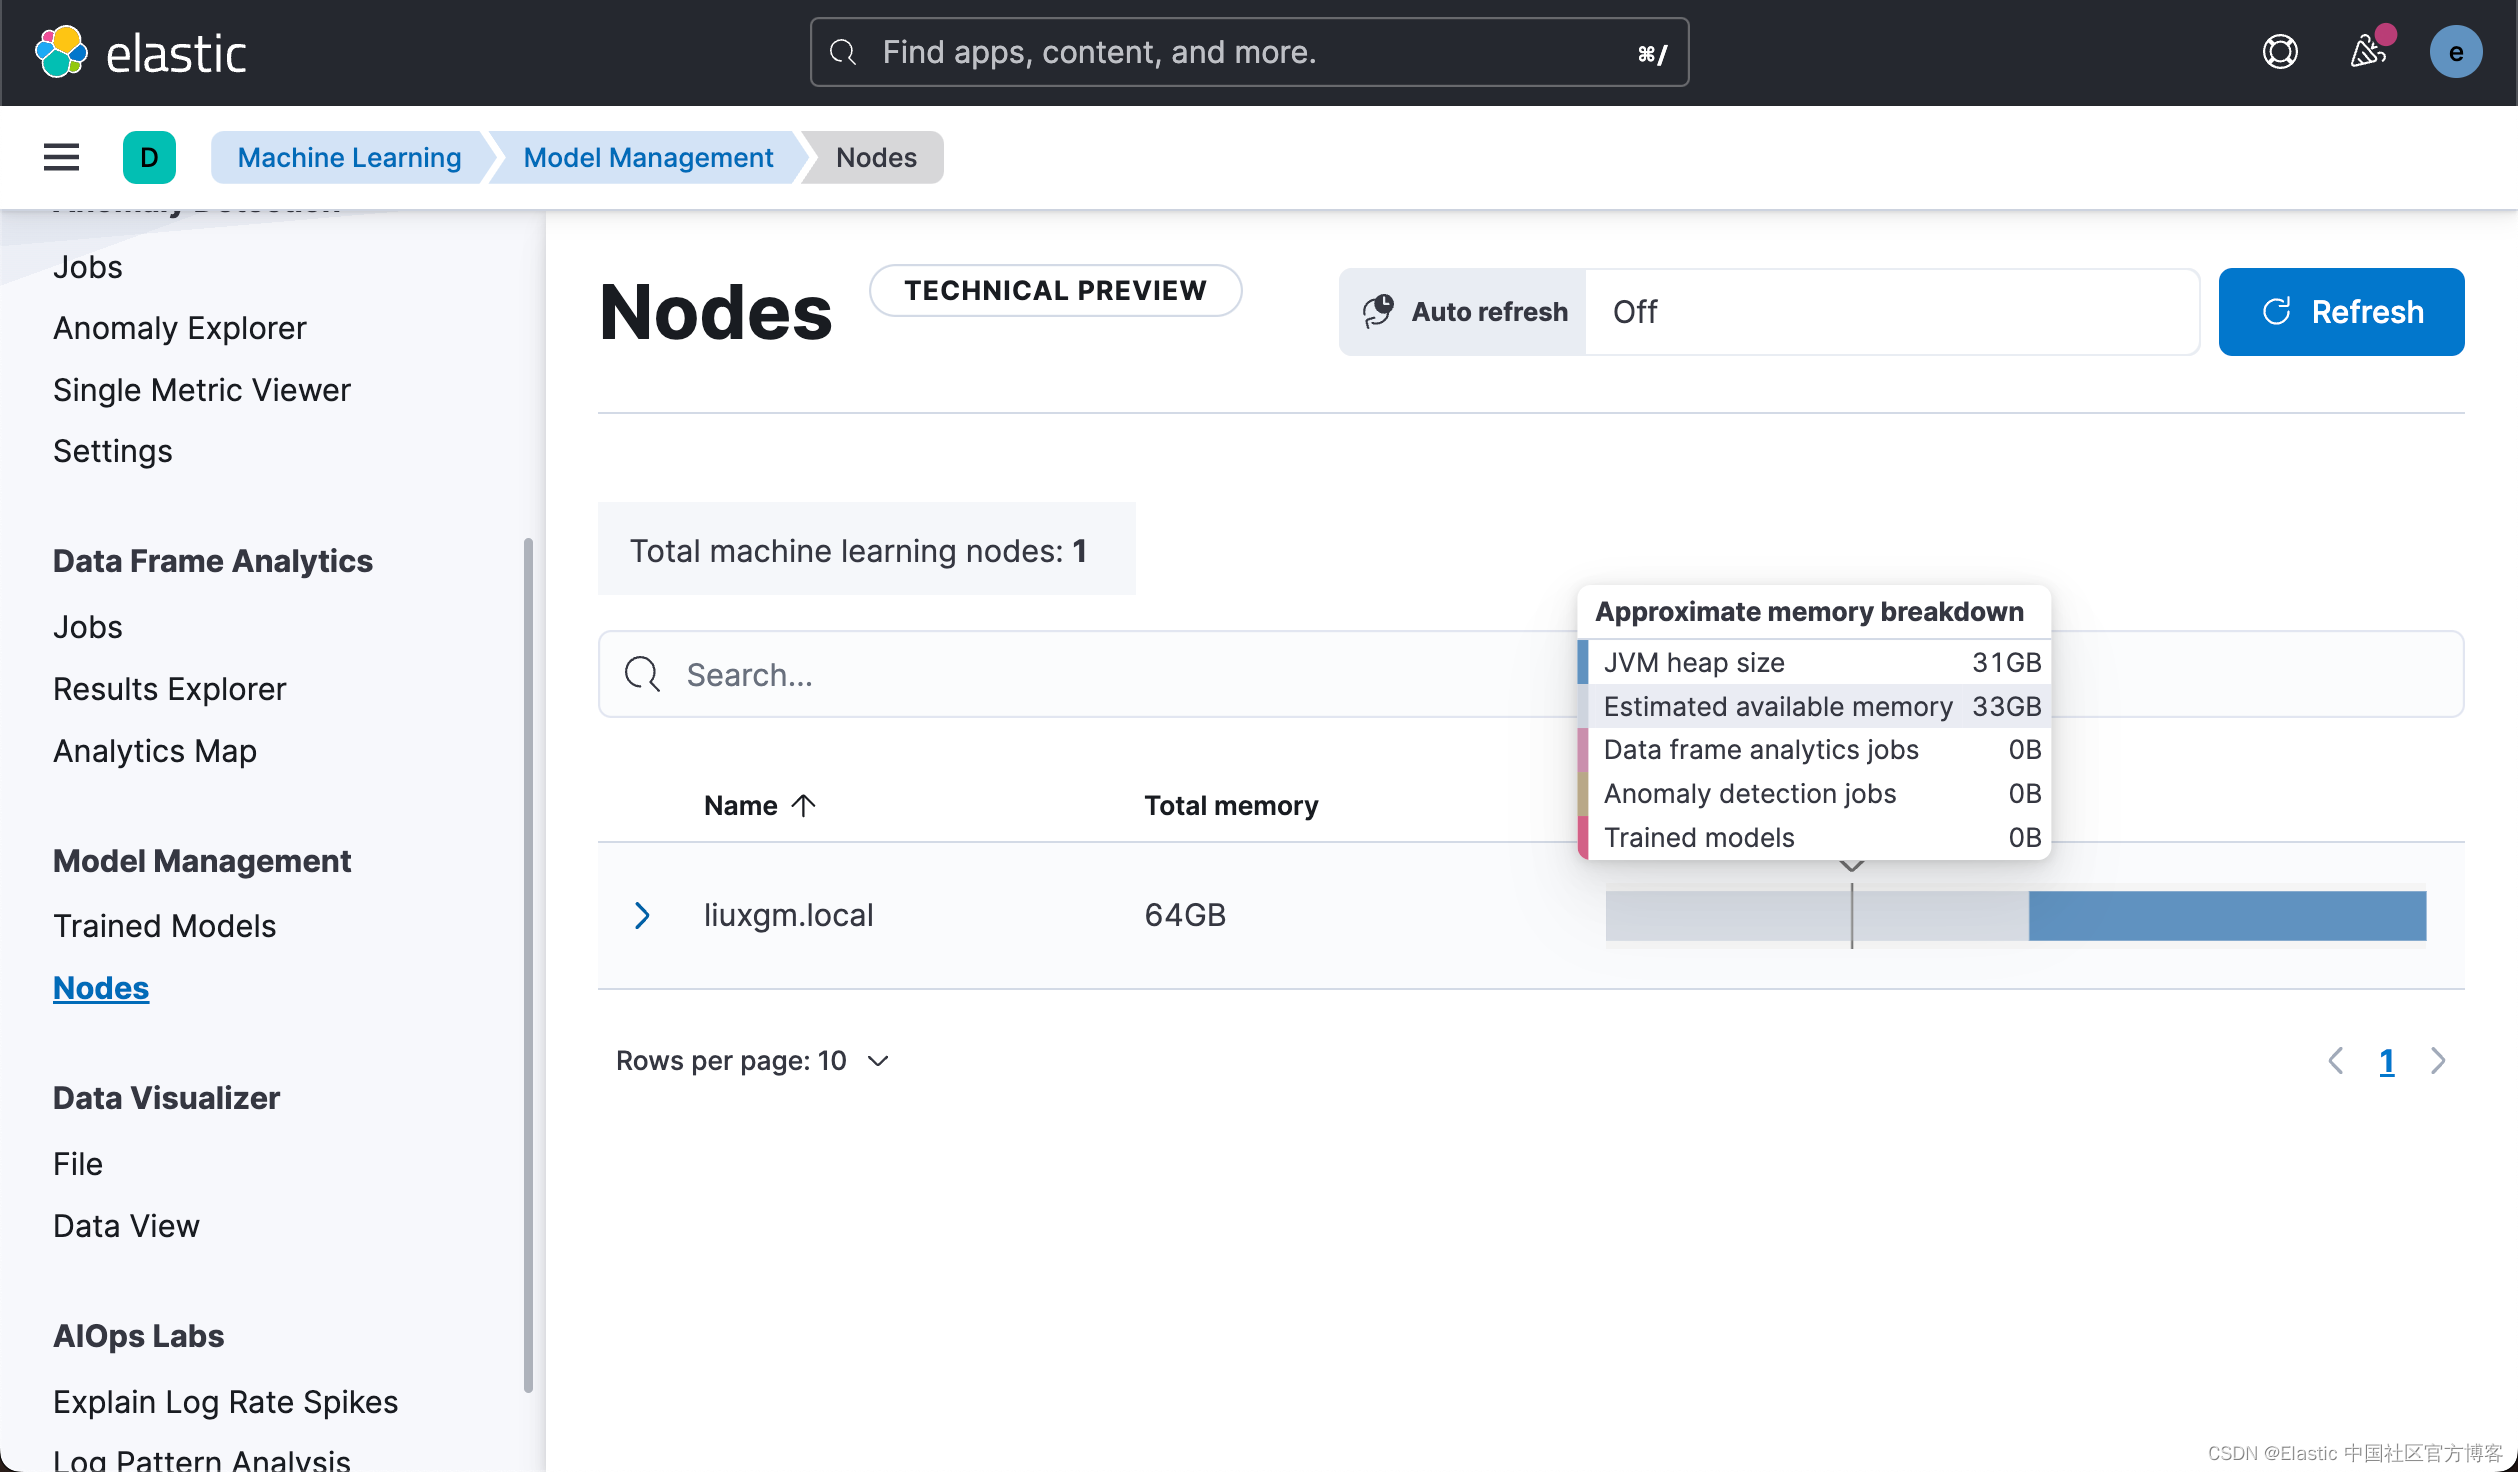Click the JVM heap size tooltip row
Screen dimensions: 2518x1472
1814,662
